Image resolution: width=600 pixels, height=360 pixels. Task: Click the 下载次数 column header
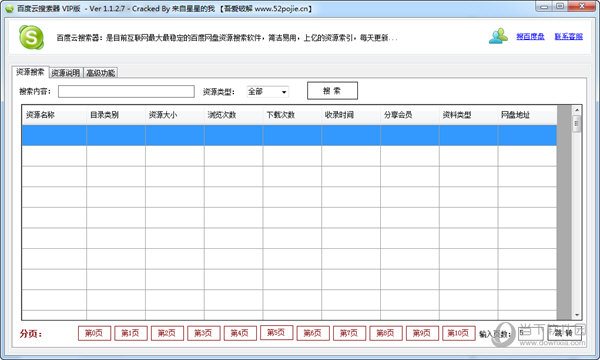292,115
